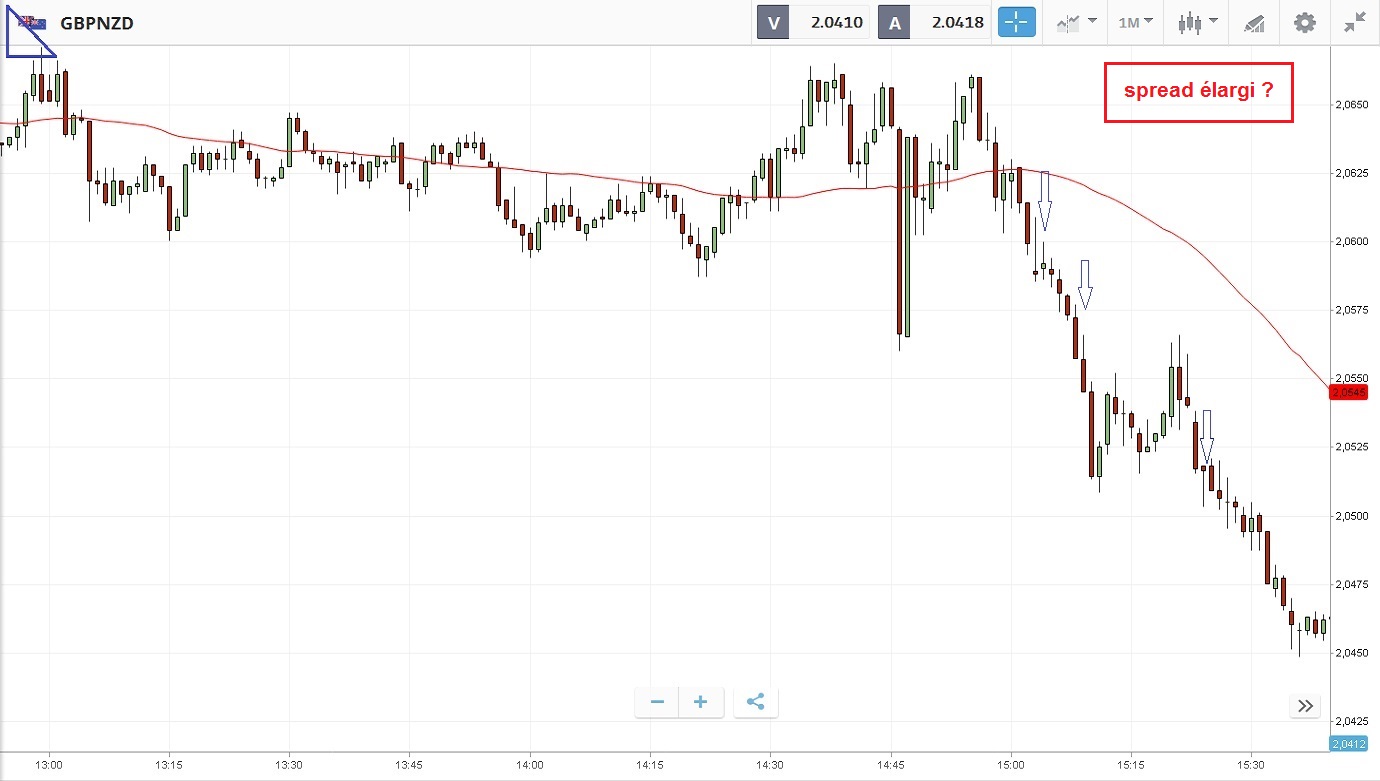Share the chart
The height and width of the screenshot is (781, 1380).
(x=755, y=702)
